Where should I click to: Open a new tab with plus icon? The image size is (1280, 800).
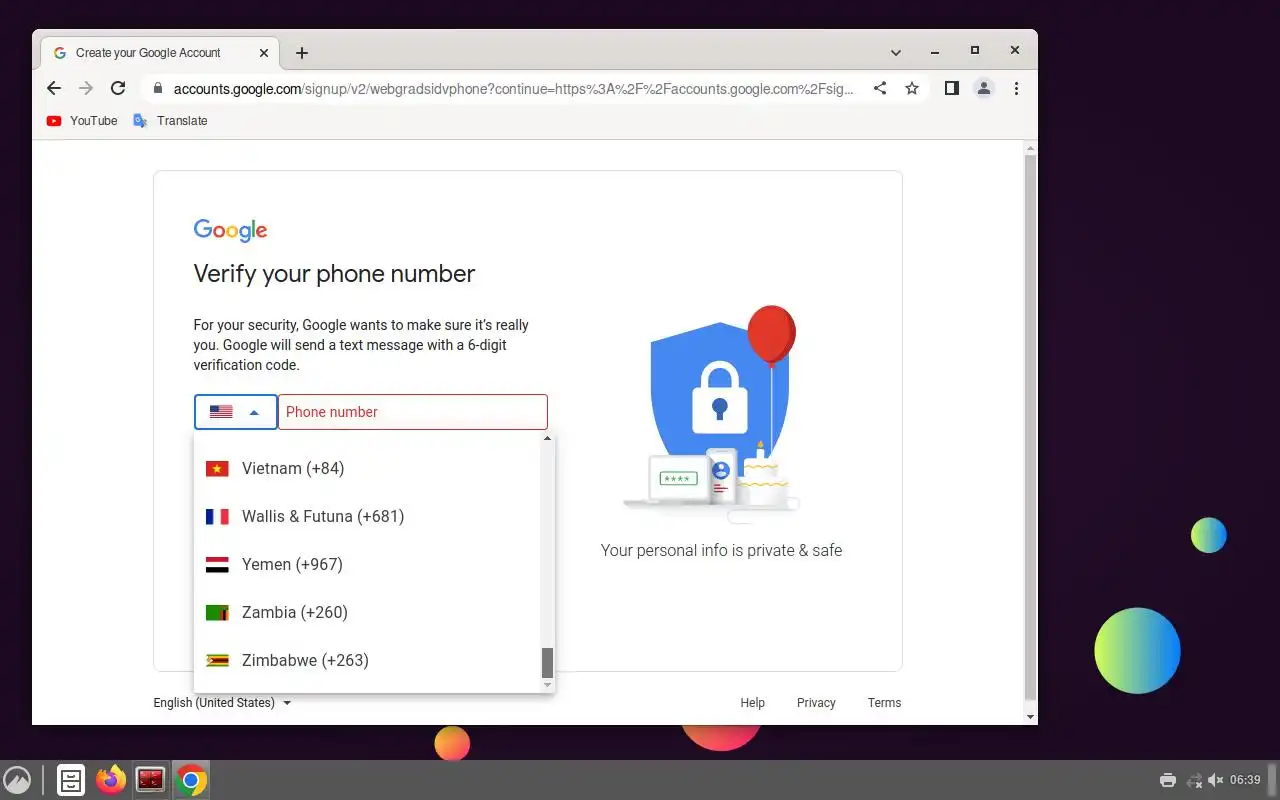click(x=302, y=53)
